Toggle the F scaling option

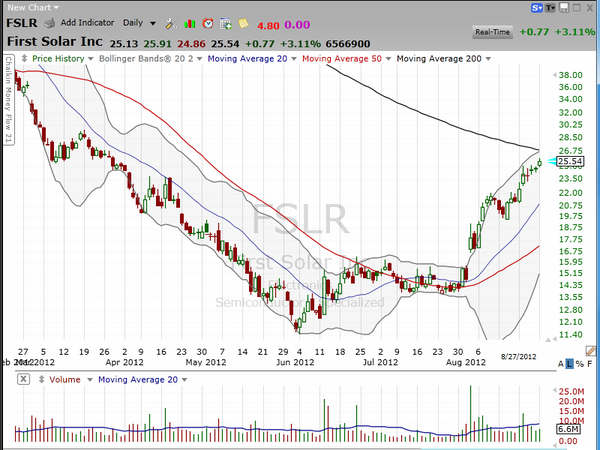(590, 364)
